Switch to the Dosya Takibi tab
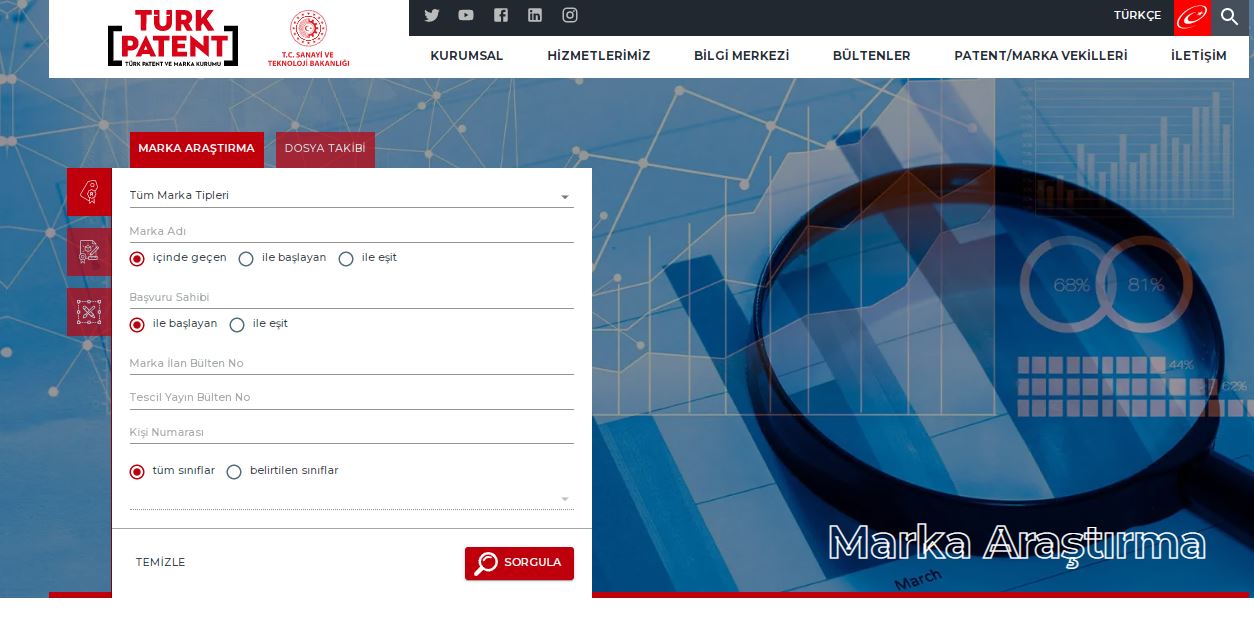Screen dimensions: 1254x638 click(x=325, y=149)
